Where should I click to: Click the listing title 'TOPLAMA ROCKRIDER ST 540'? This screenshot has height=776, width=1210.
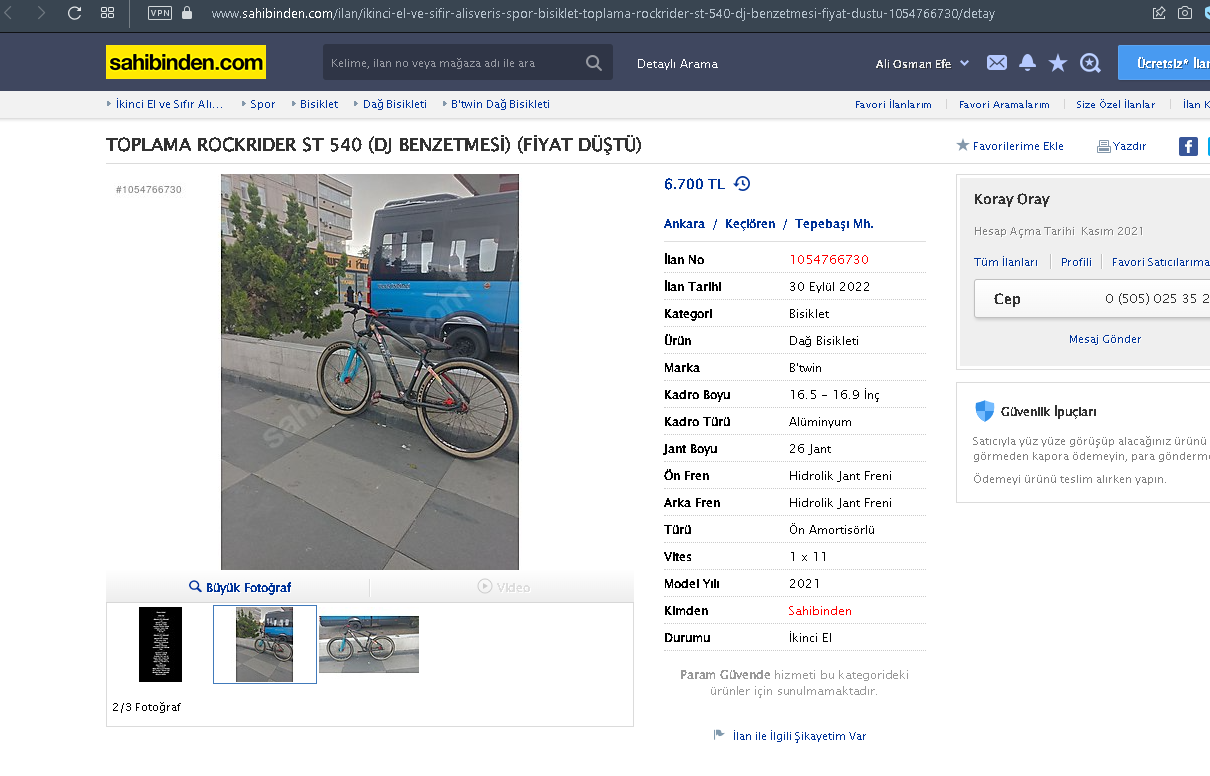[x=374, y=145]
